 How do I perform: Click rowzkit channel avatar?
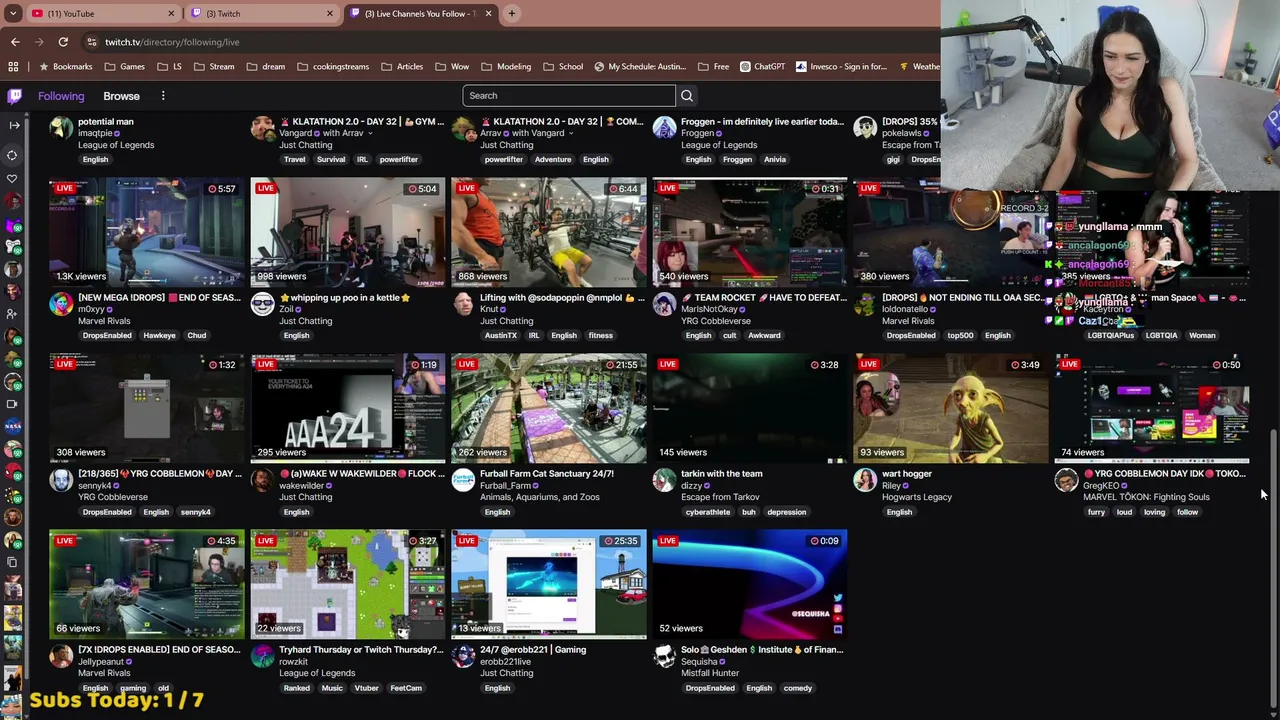click(263, 656)
